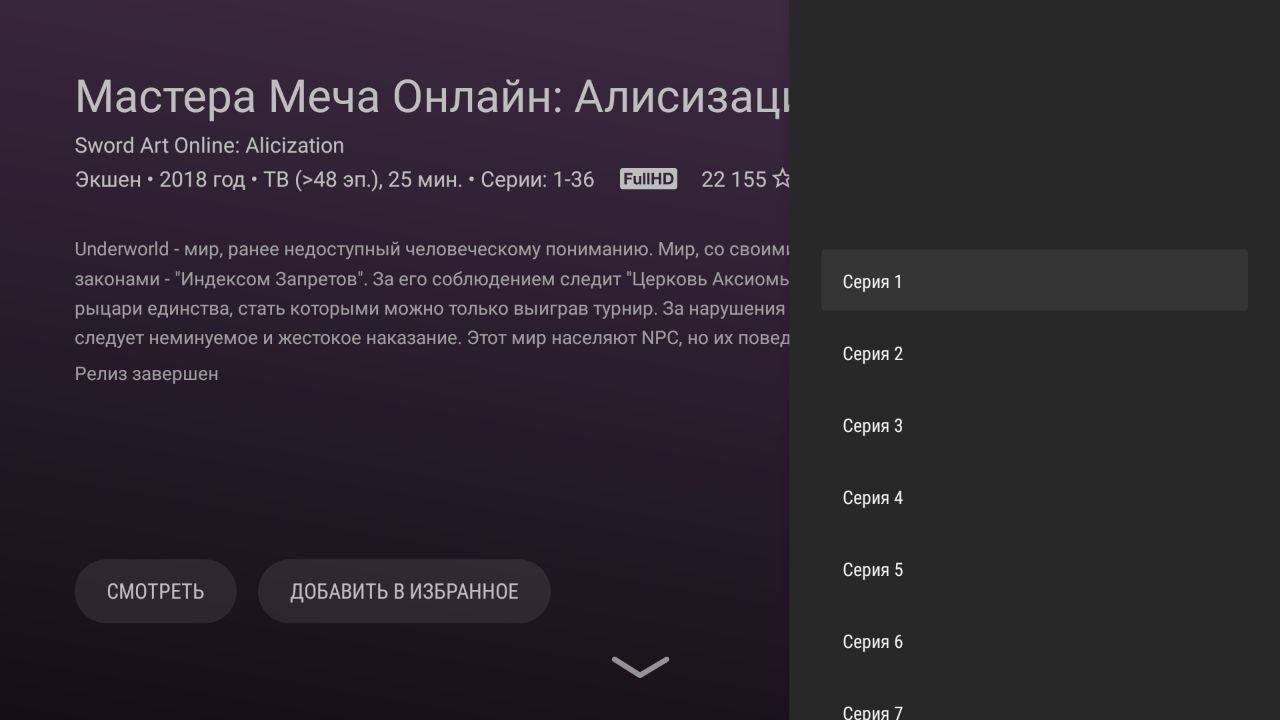Open Серия 4 episode

1034,497
